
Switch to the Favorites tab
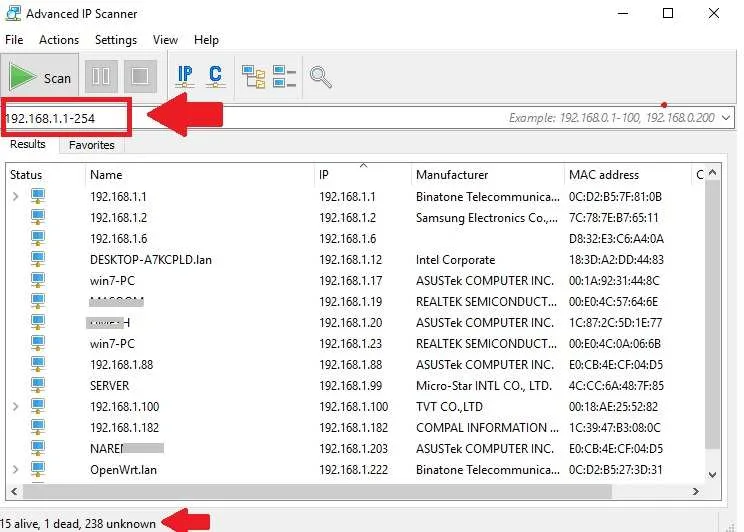click(91, 145)
